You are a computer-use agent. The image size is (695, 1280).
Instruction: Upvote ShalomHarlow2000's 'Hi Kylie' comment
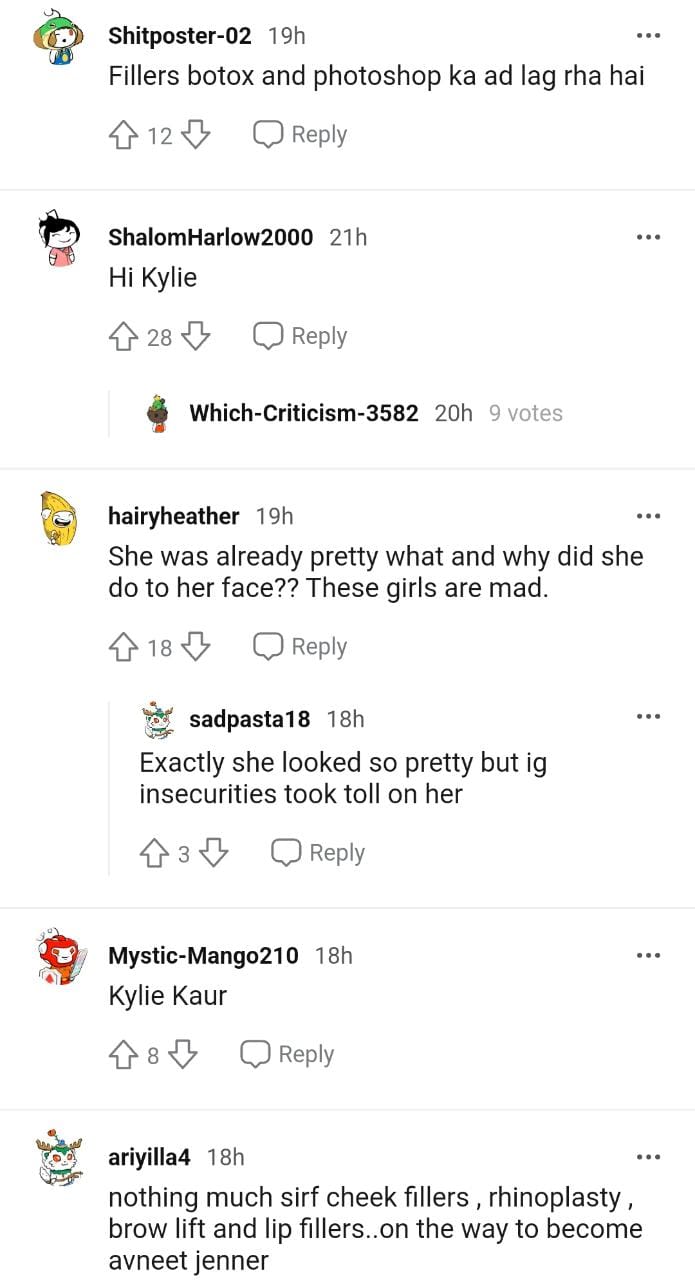pyautogui.click(x=123, y=337)
